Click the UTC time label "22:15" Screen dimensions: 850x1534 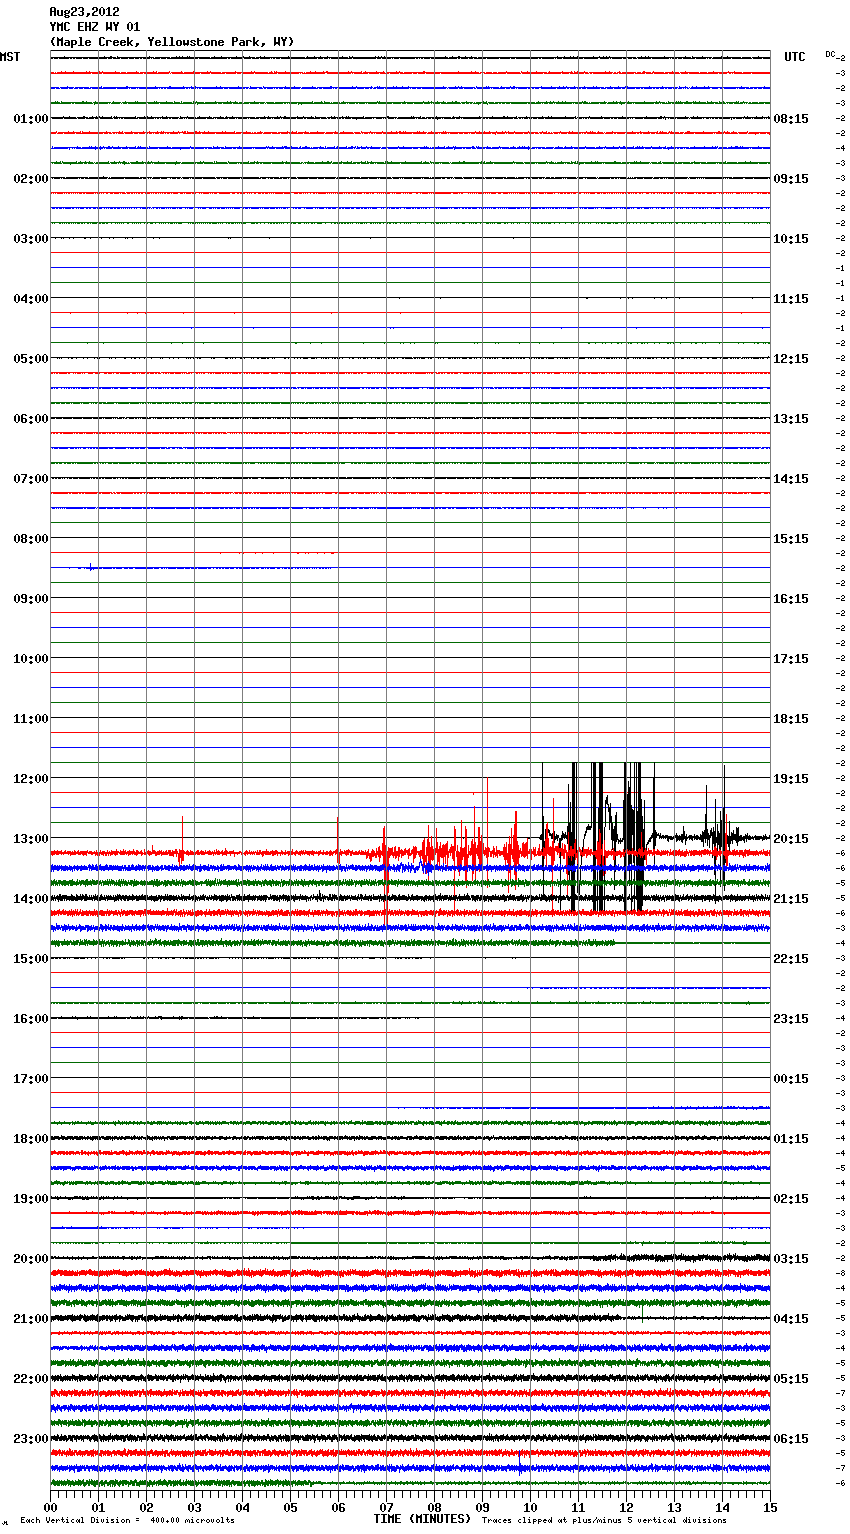791,959
